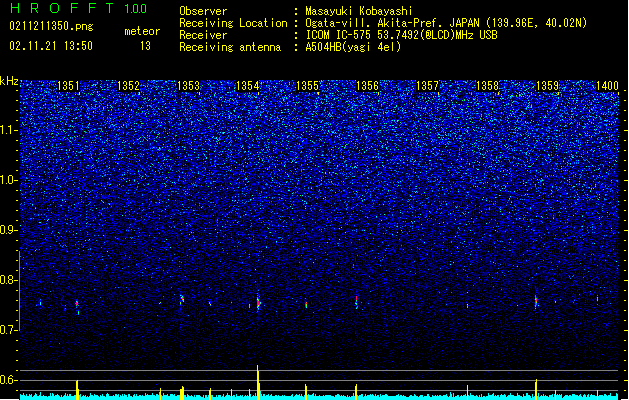Click the date stamp 02.11.21 13:50
Viewport: 629px width, 400px height.
[x=51, y=46]
